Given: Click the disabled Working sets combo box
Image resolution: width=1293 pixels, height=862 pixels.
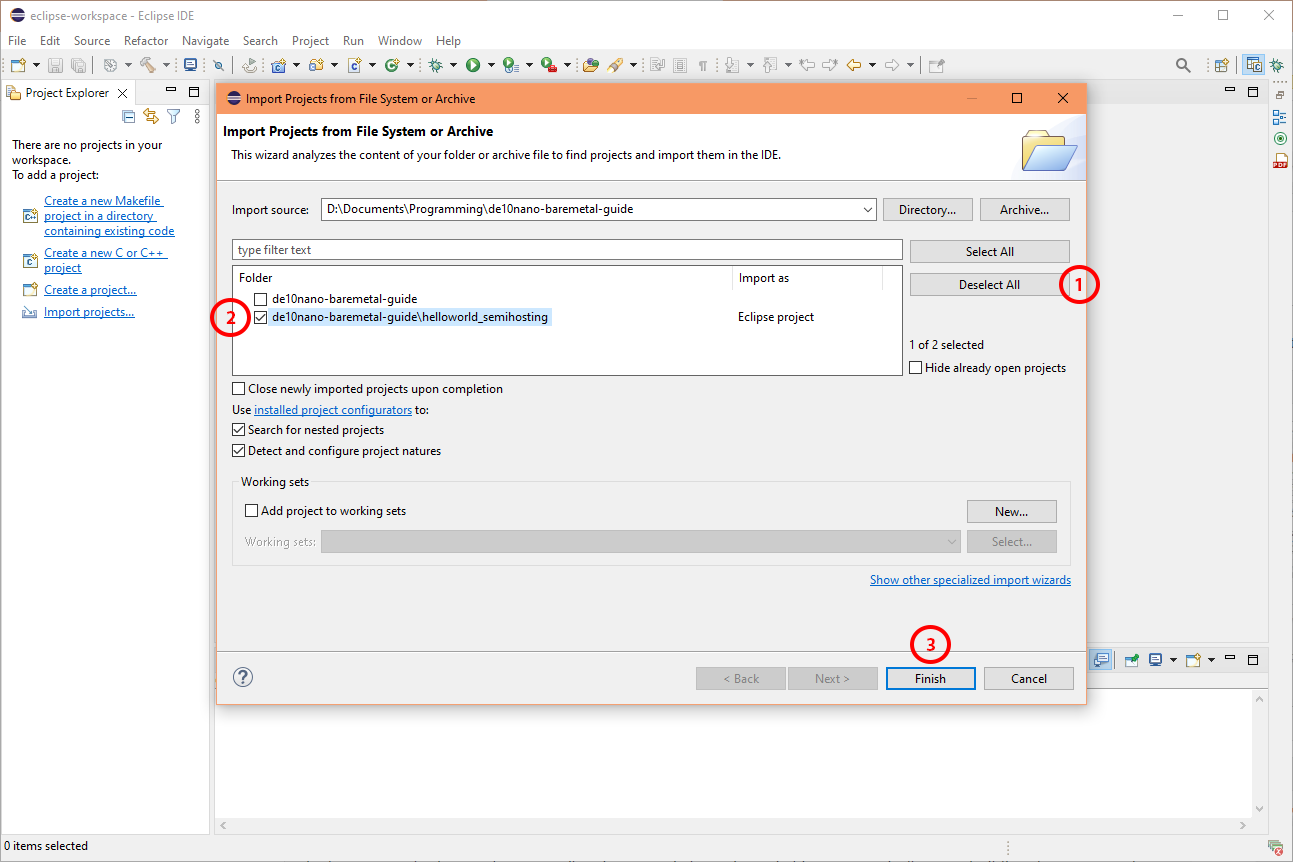Looking at the screenshot, I should pyautogui.click(x=640, y=541).
